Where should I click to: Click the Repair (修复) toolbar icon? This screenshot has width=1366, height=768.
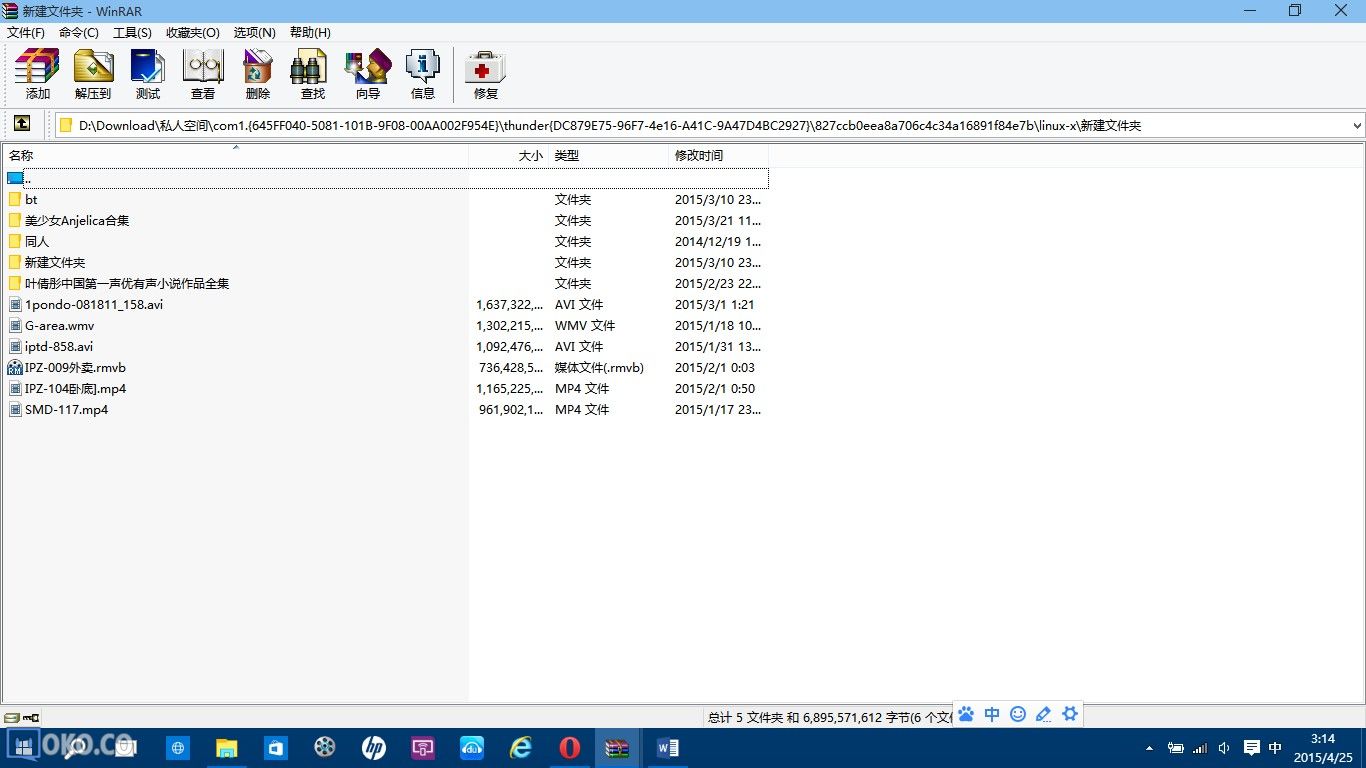click(x=485, y=74)
